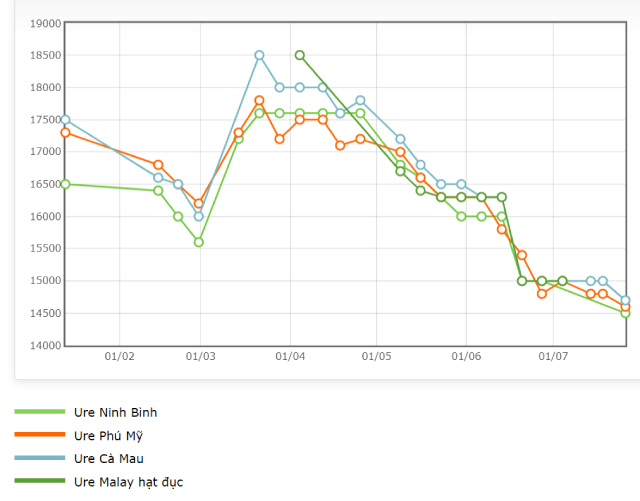This screenshot has height=501, width=640.
Task: Click the final Ninh Bình point at 14500
Action: click(625, 313)
